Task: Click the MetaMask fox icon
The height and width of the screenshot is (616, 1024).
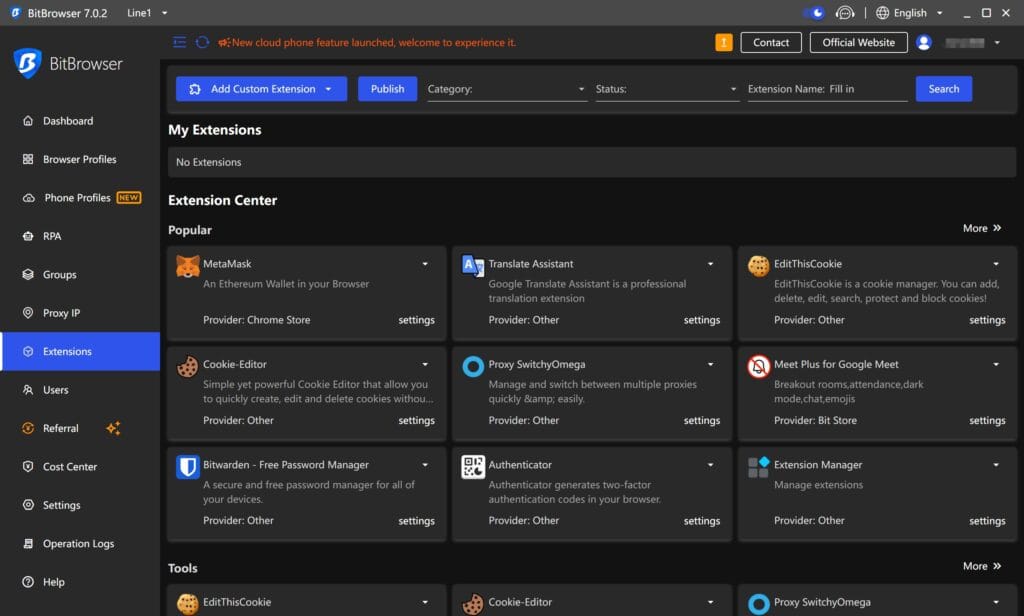Action: 187,267
